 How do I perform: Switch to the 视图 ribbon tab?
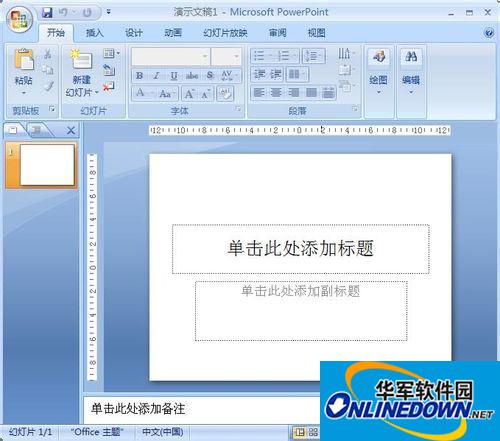[316, 33]
